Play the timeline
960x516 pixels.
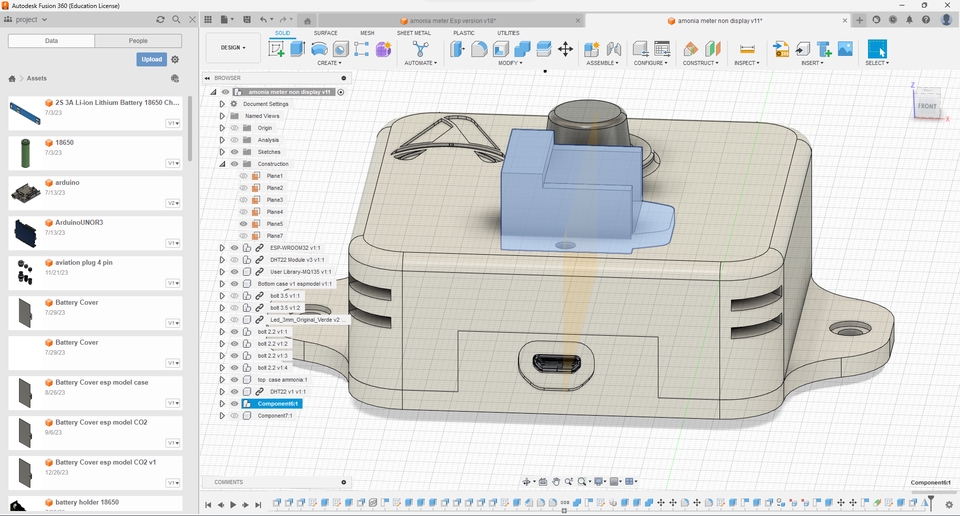[233, 505]
